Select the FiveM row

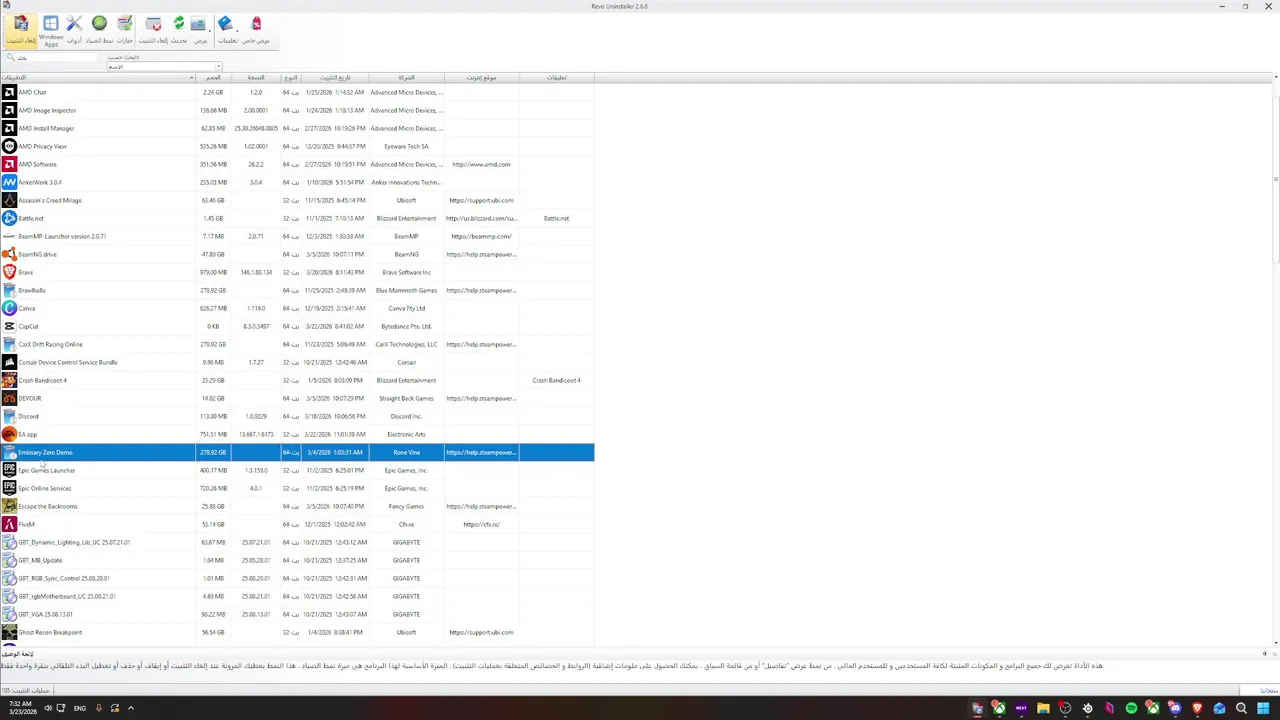(x=297, y=524)
